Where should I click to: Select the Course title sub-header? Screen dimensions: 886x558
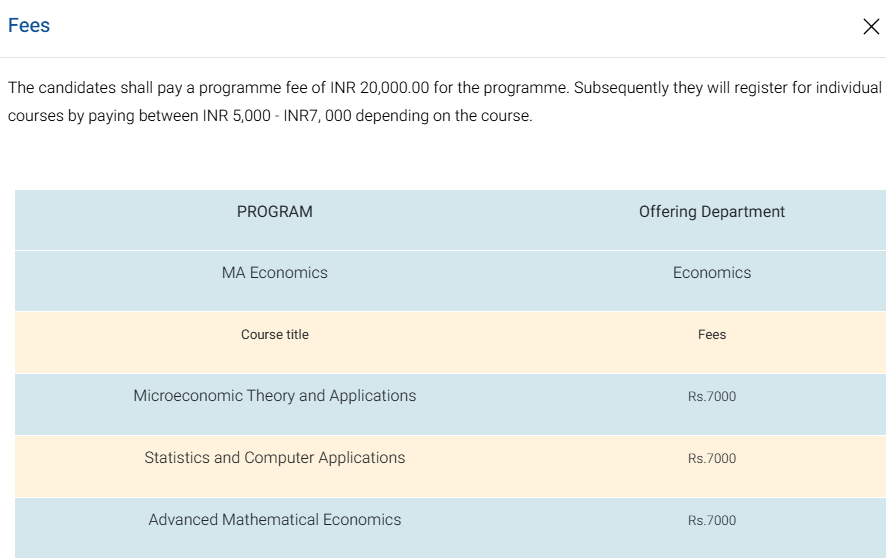(x=274, y=335)
